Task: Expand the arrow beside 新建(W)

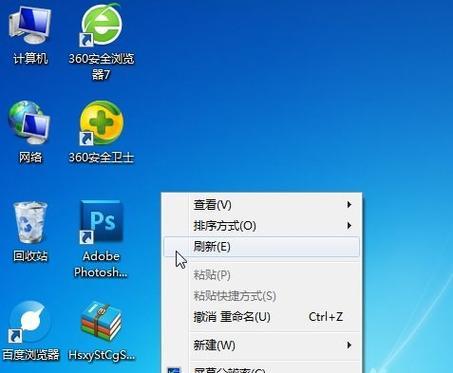Action: [349, 345]
